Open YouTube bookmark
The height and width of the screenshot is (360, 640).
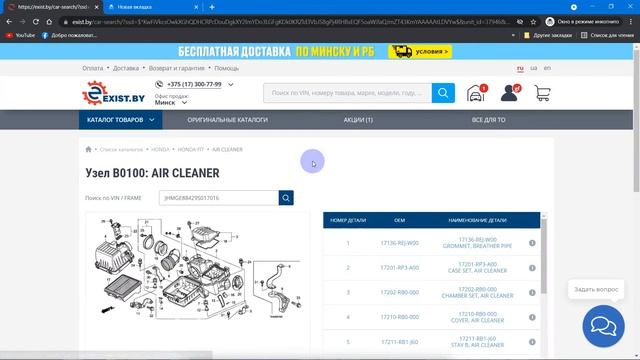point(20,36)
